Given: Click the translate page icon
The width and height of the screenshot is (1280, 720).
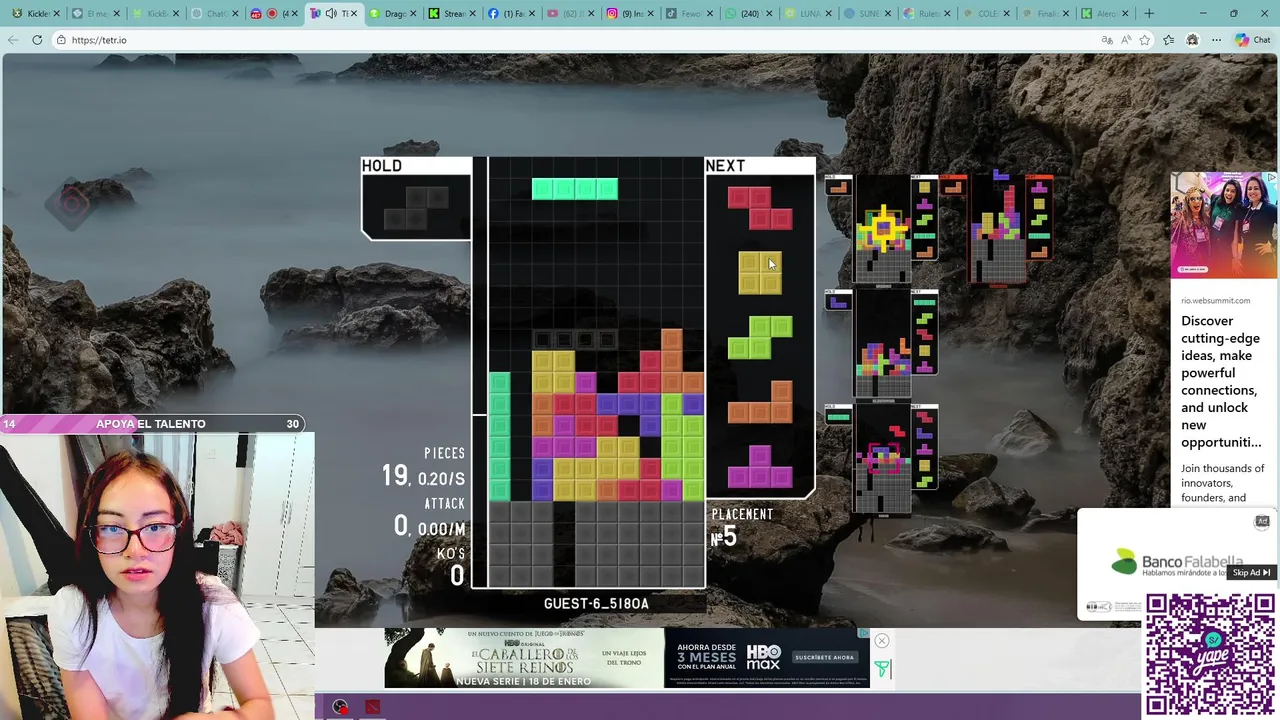Looking at the screenshot, I should [1107, 40].
